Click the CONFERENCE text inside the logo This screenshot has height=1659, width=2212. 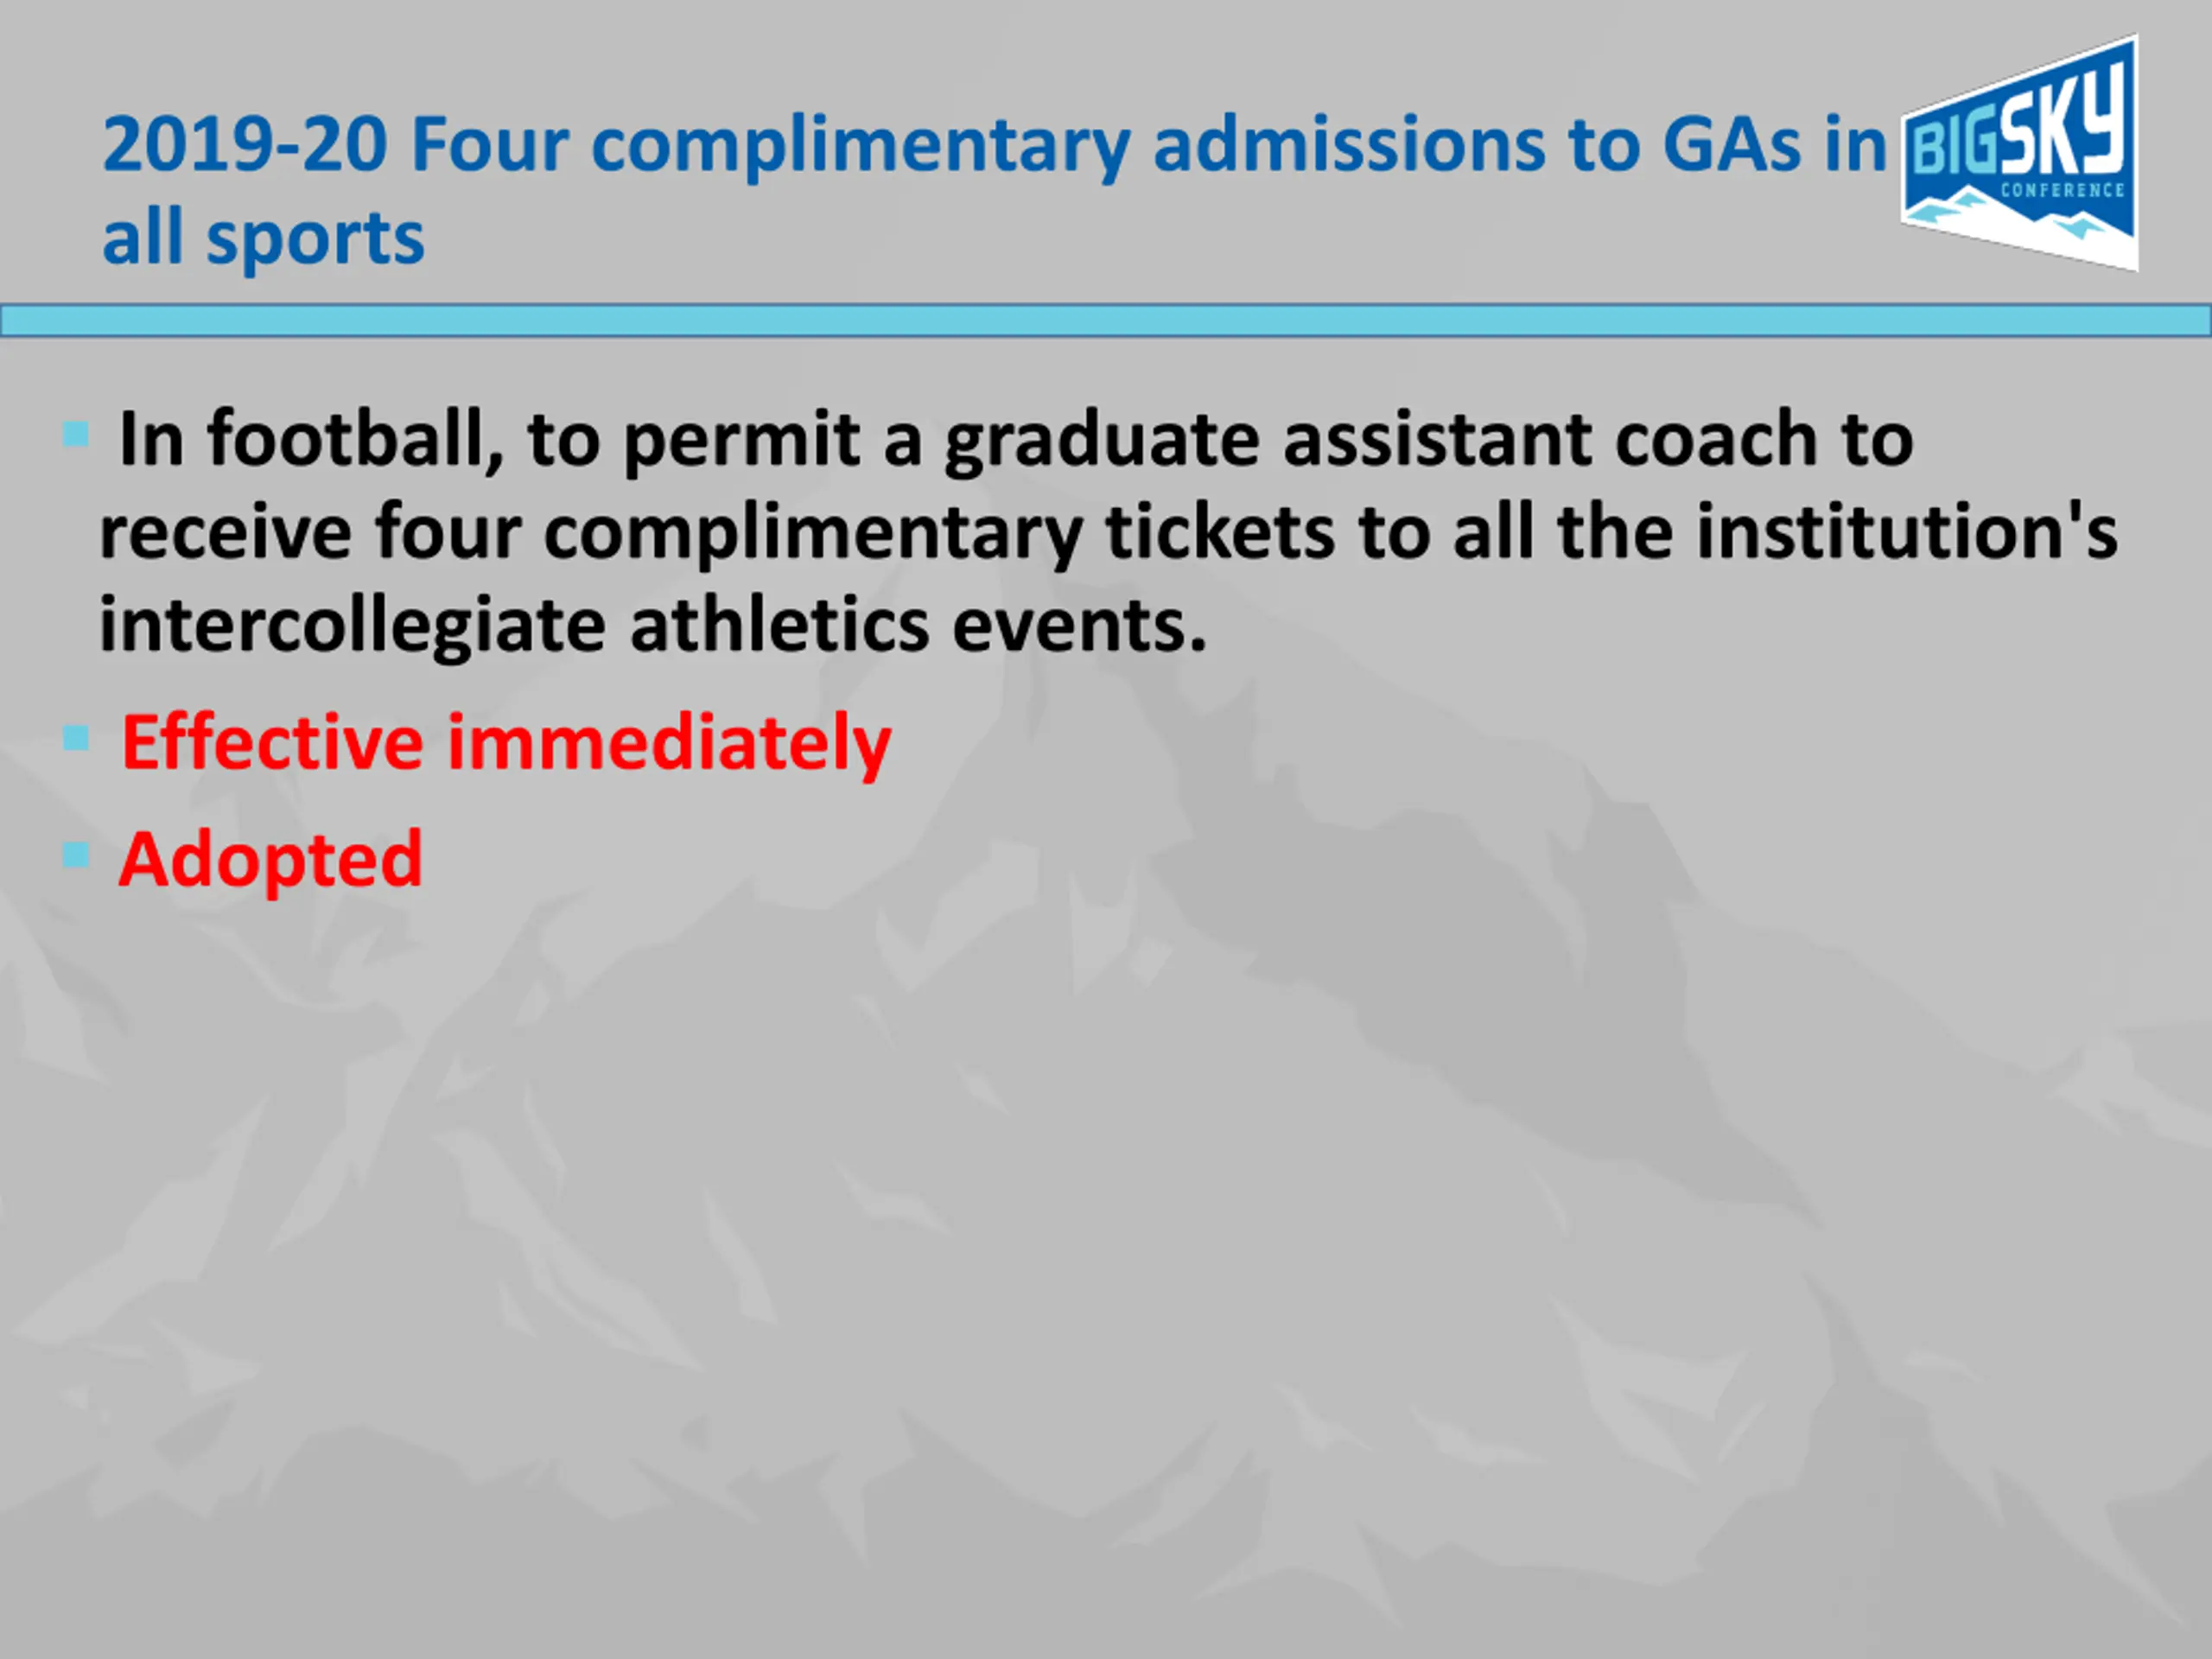(x=2062, y=190)
